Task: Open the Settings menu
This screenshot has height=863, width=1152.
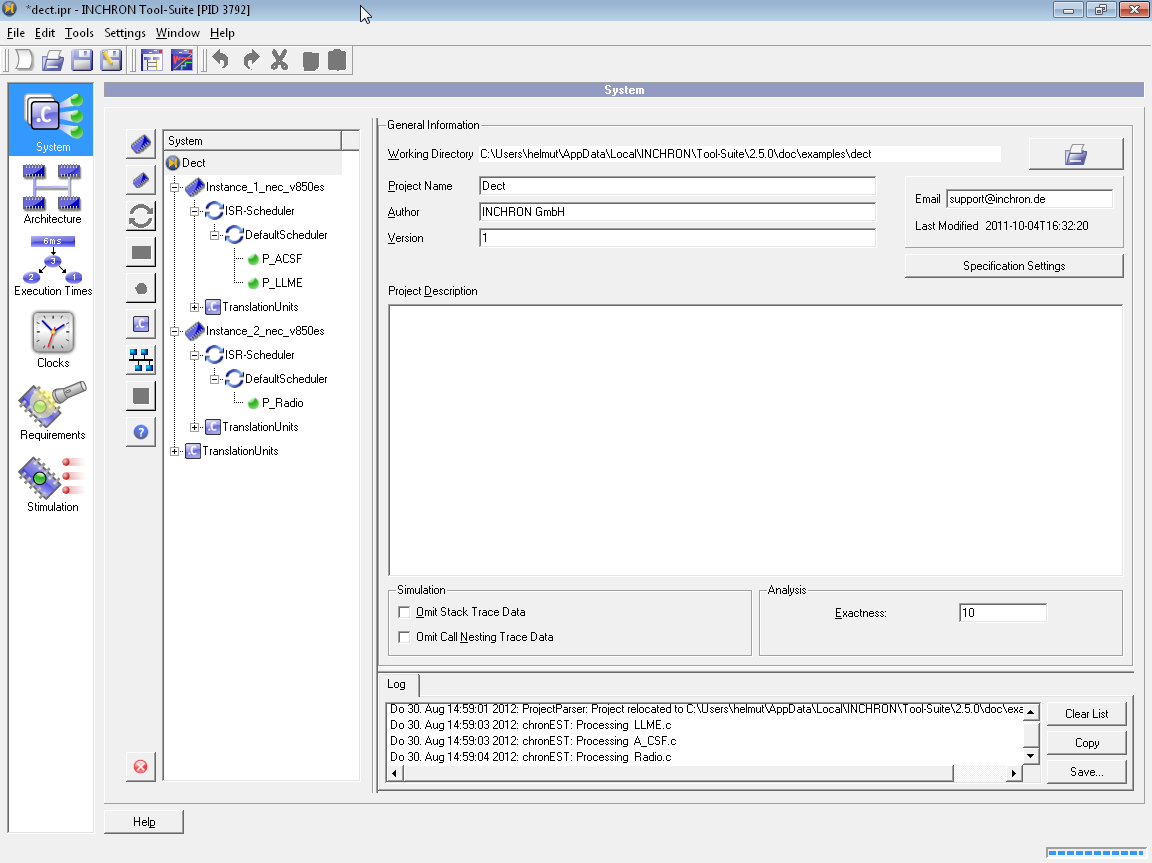Action: (125, 33)
